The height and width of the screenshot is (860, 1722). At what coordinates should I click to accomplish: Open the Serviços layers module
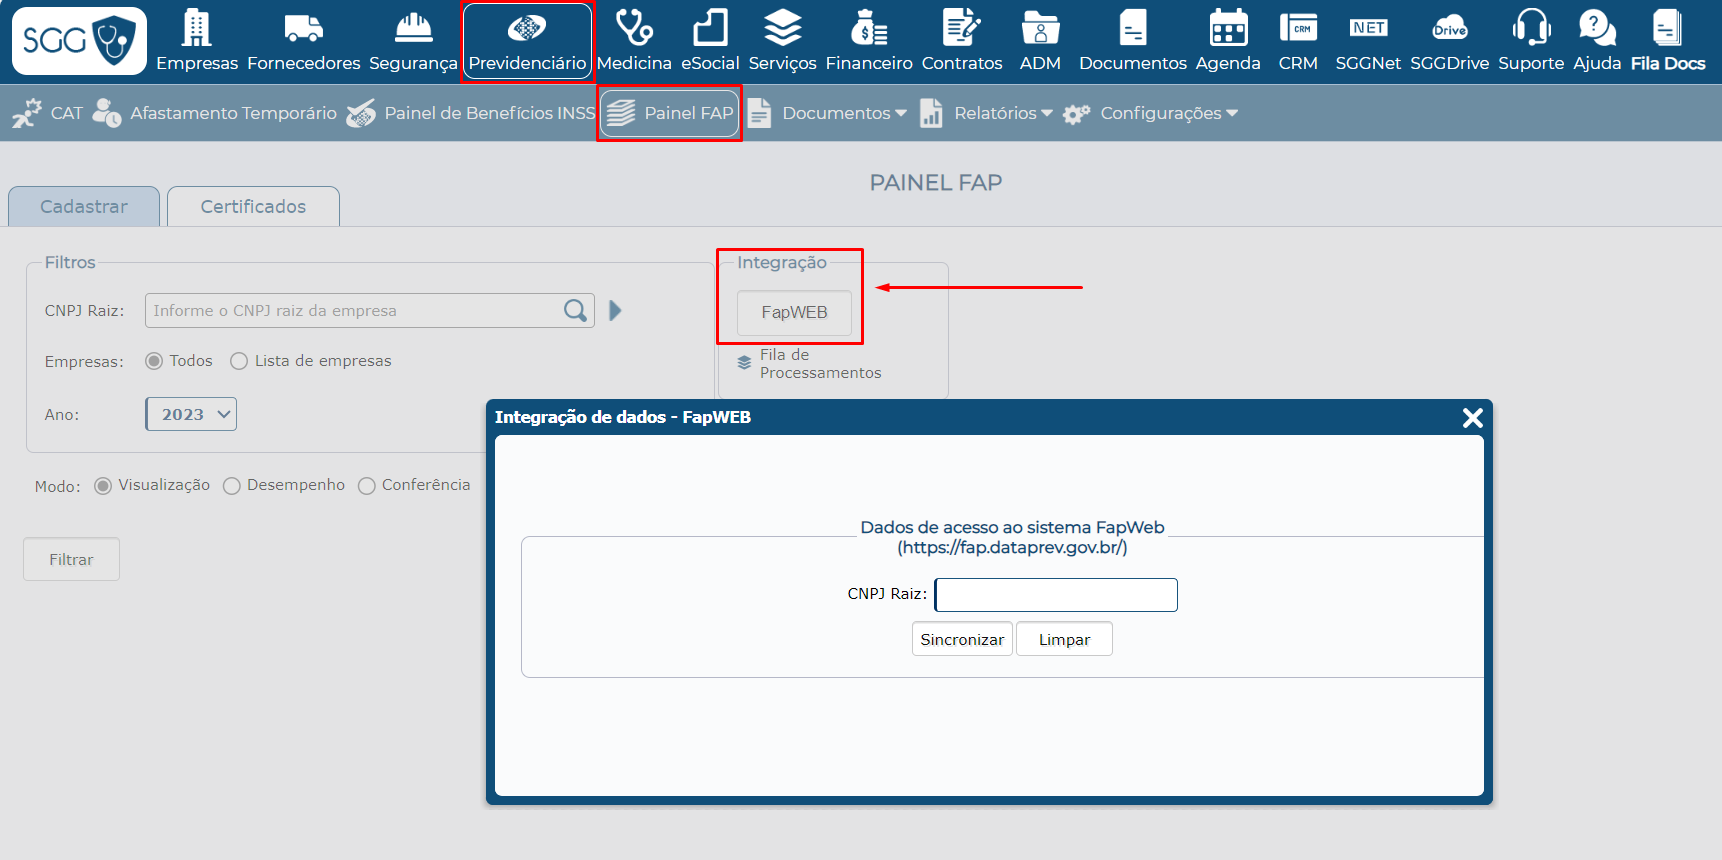click(x=782, y=41)
